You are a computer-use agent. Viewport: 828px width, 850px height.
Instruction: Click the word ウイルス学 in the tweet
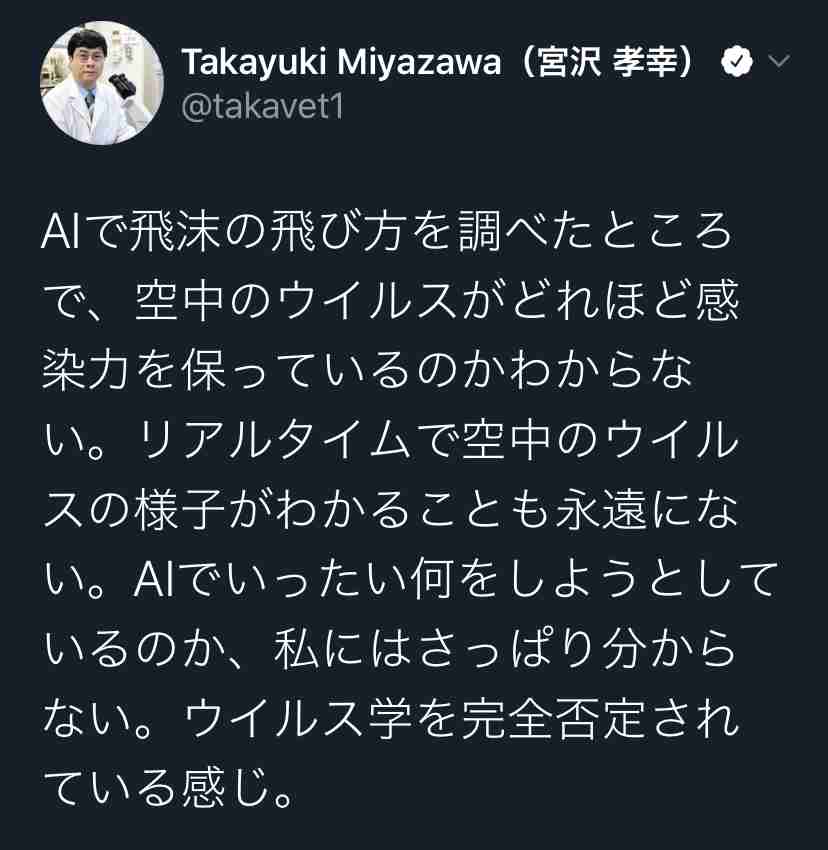pos(298,718)
